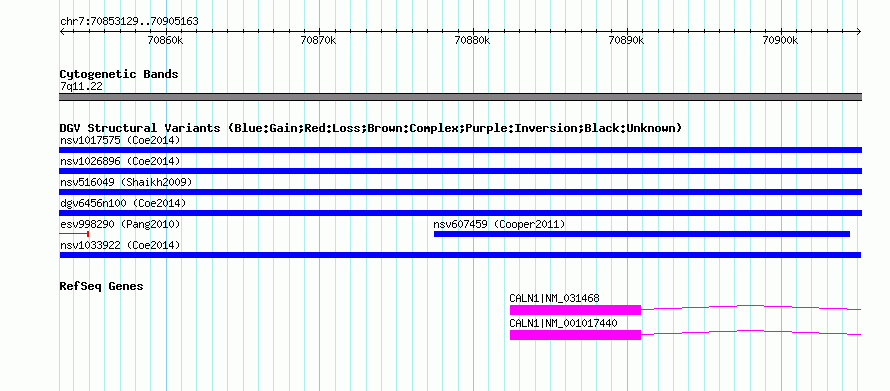Click the Cytogenetic Bands track title
This screenshot has width=890, height=391.
(119, 74)
